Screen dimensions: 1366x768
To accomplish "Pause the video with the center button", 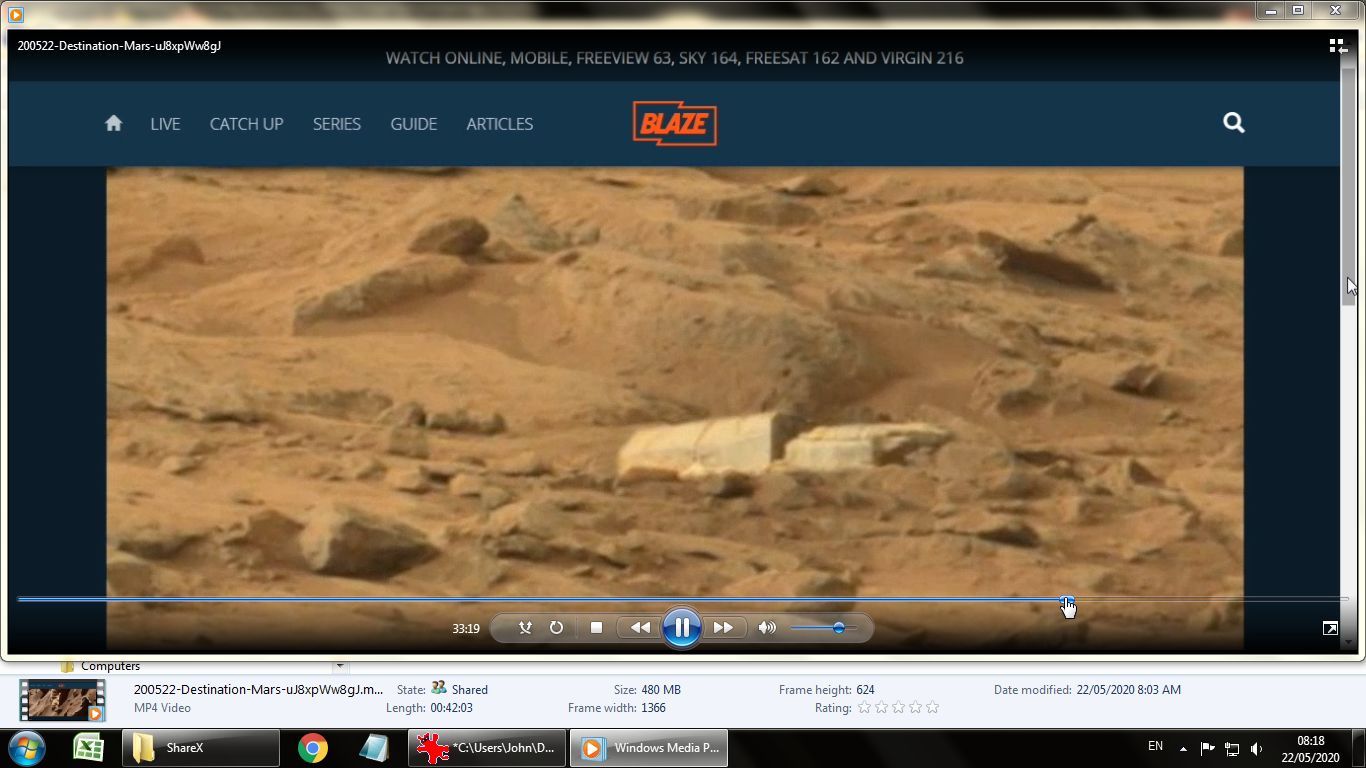I will tap(681, 628).
